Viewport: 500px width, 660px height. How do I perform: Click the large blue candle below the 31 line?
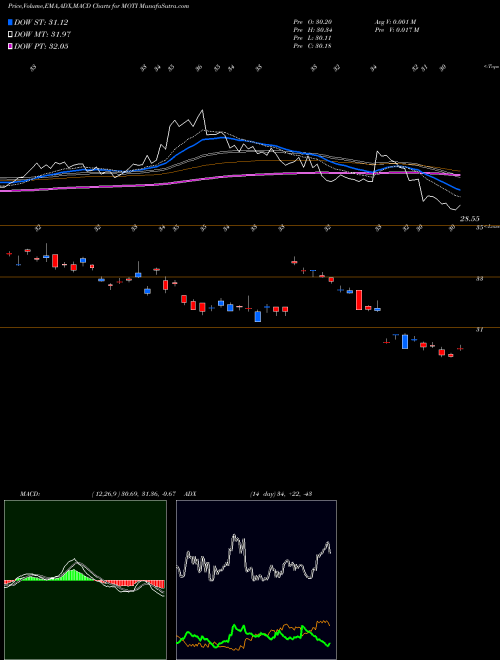pos(405,341)
